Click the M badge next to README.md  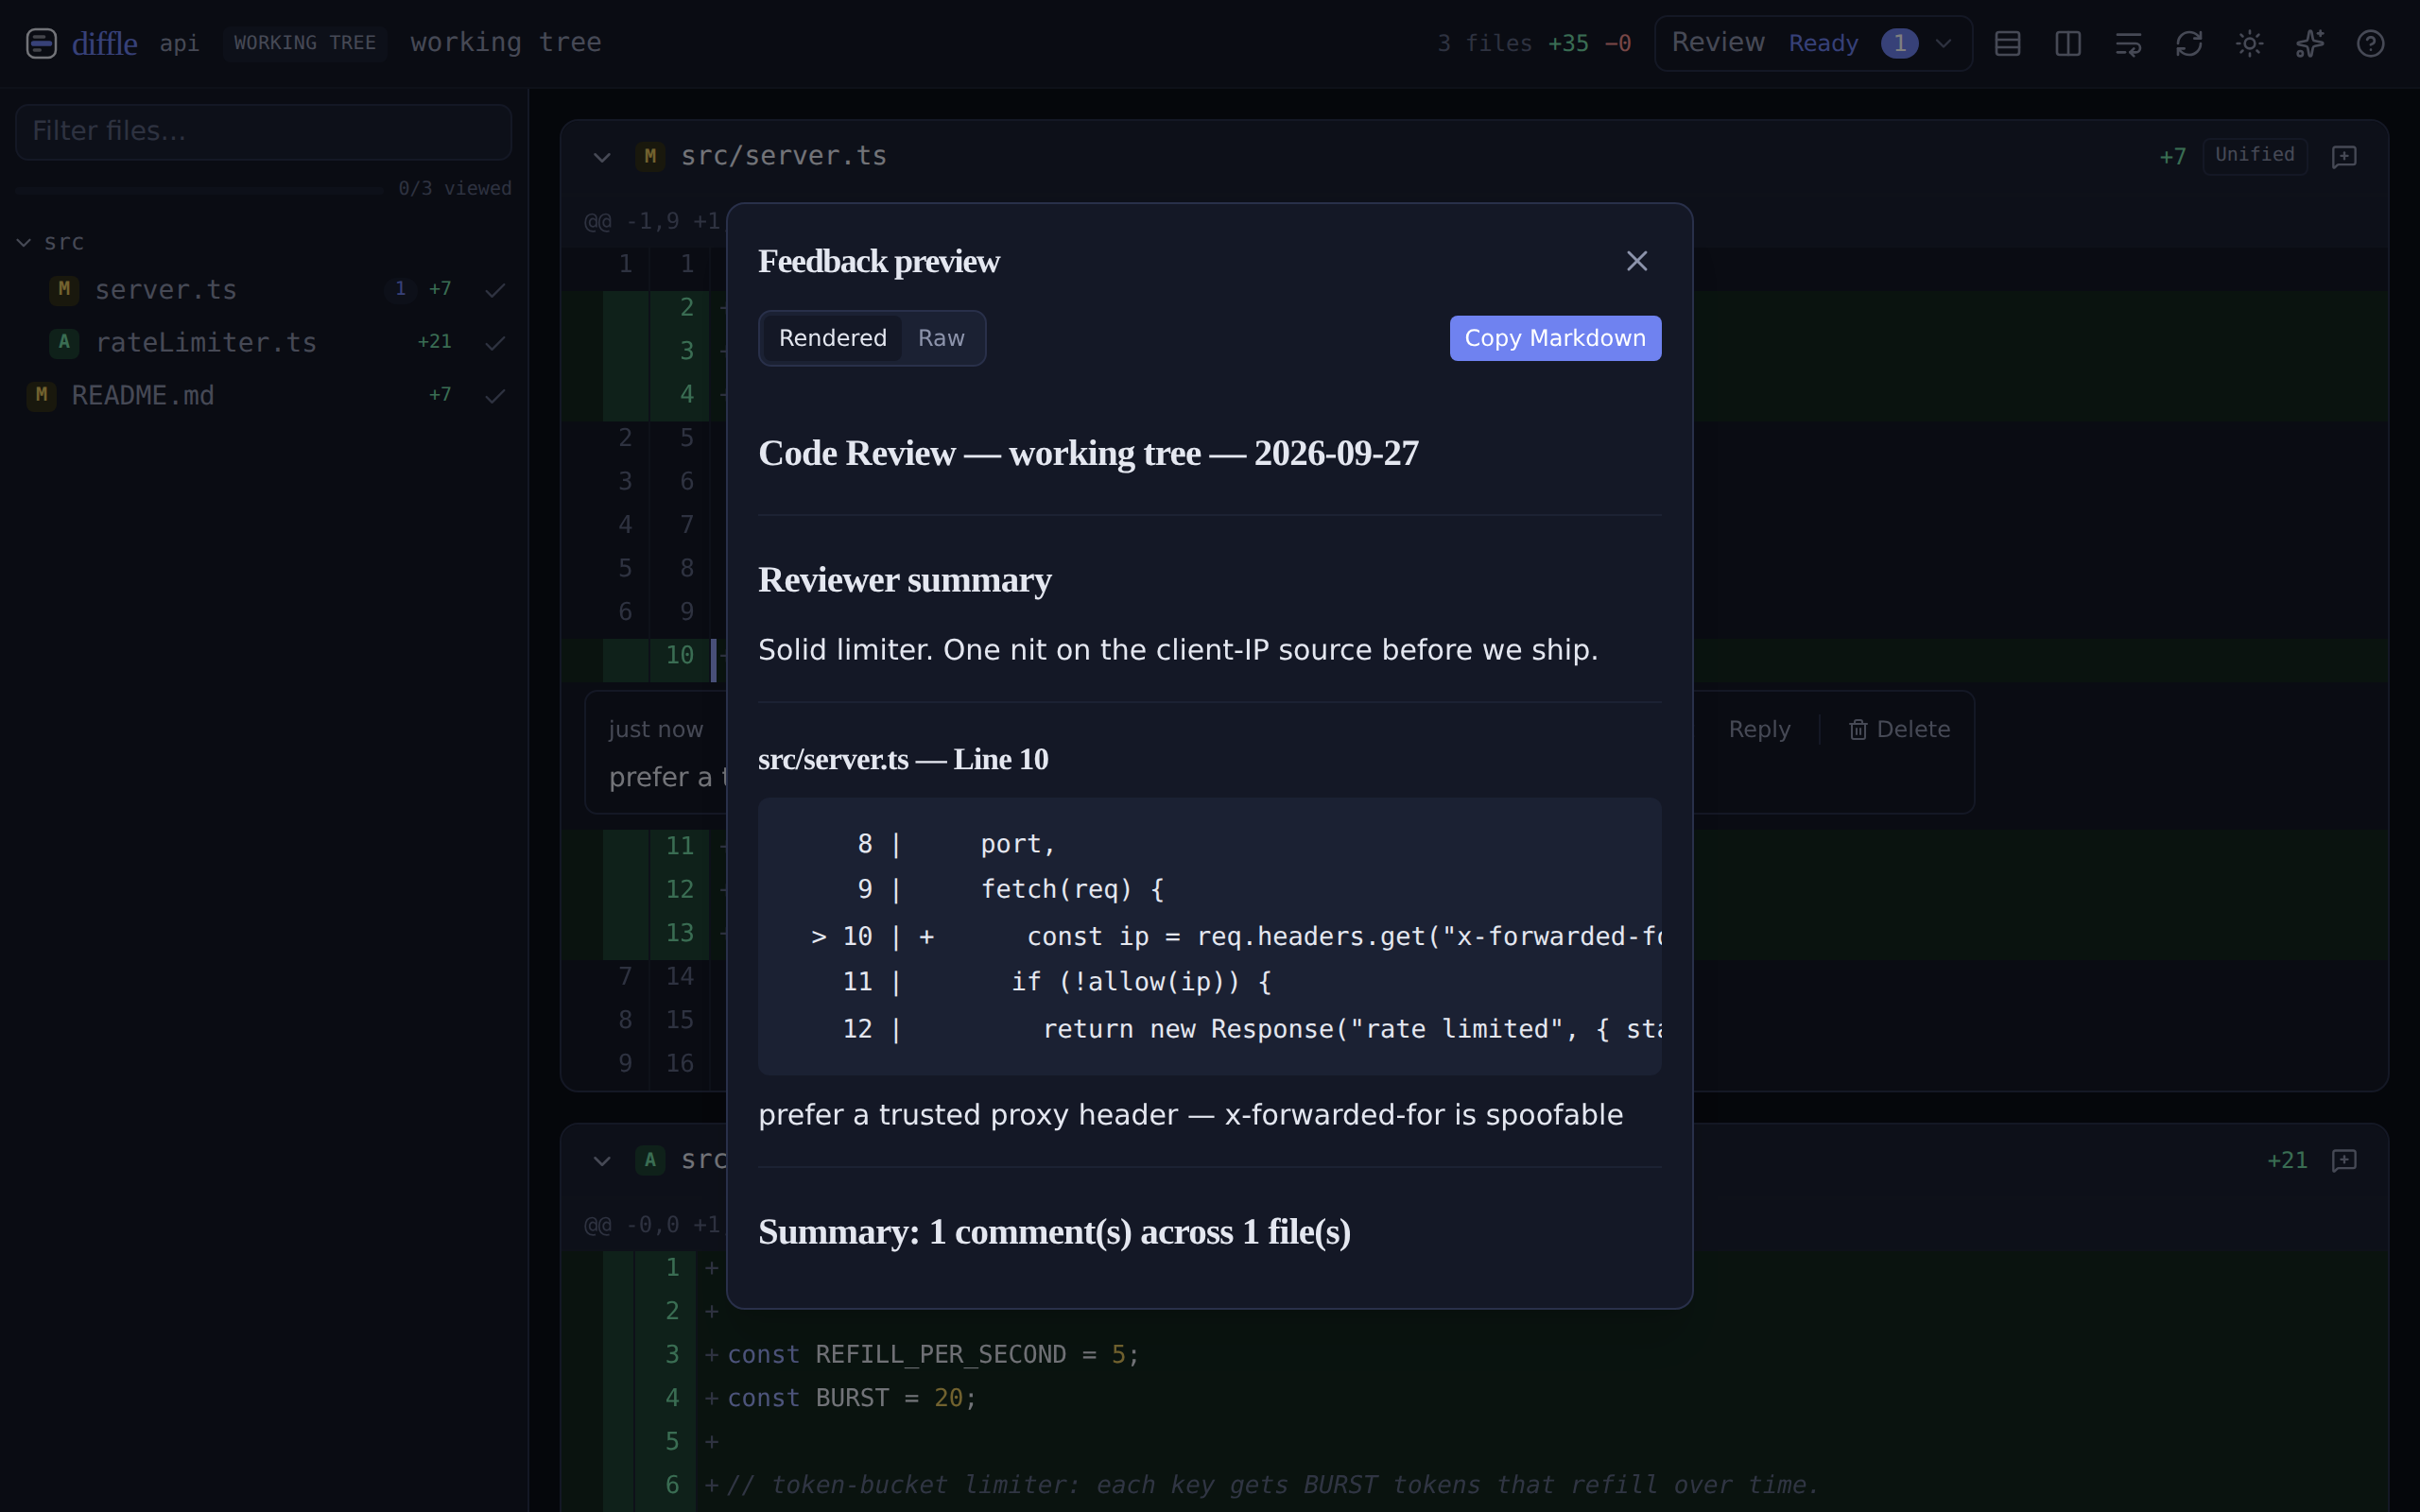(41, 395)
